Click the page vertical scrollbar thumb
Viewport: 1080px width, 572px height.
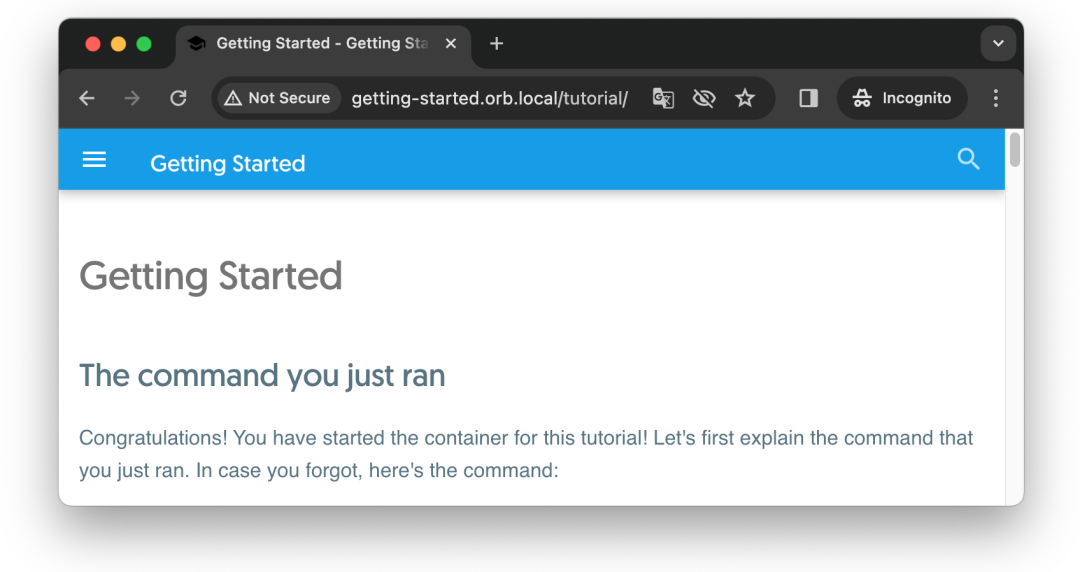pyautogui.click(x=1014, y=150)
